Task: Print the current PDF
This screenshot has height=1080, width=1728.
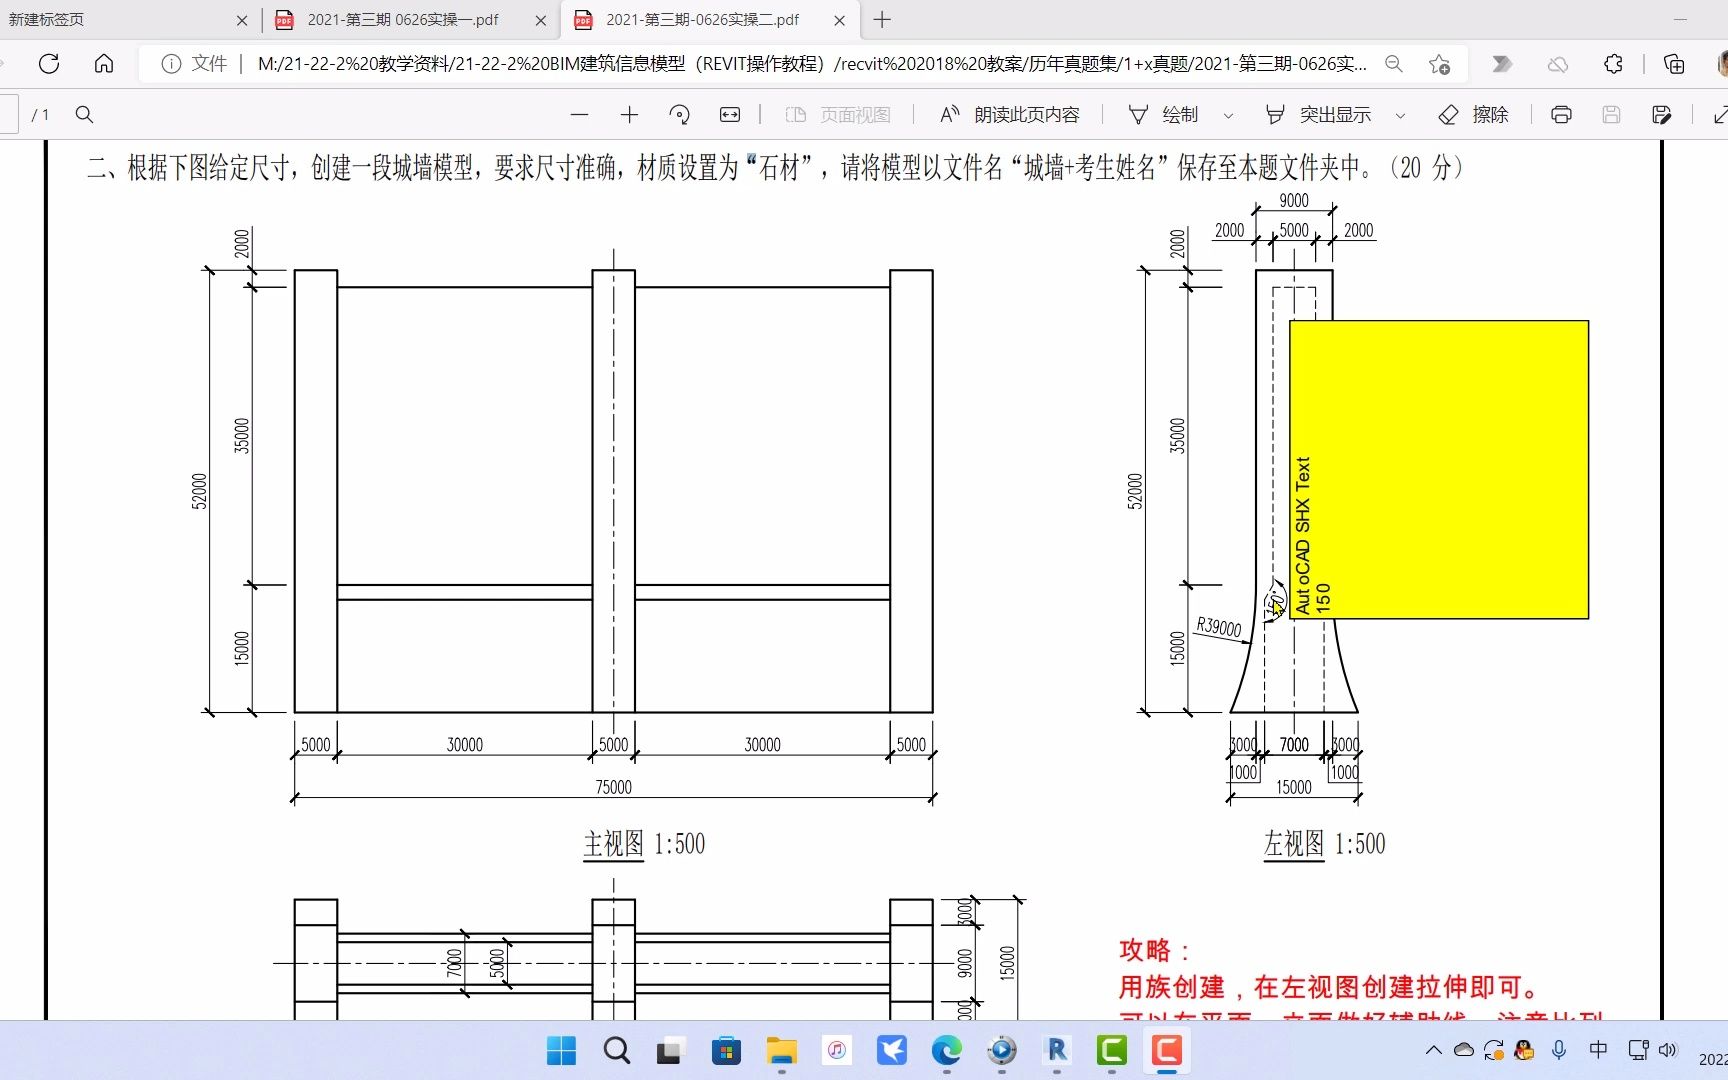Action: pyautogui.click(x=1560, y=114)
